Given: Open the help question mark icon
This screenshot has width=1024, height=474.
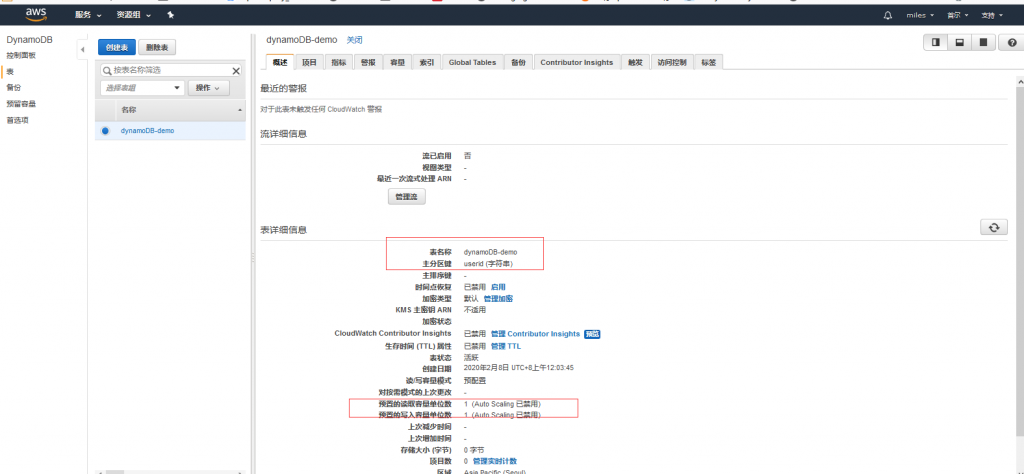Looking at the screenshot, I should [x=1012, y=42].
